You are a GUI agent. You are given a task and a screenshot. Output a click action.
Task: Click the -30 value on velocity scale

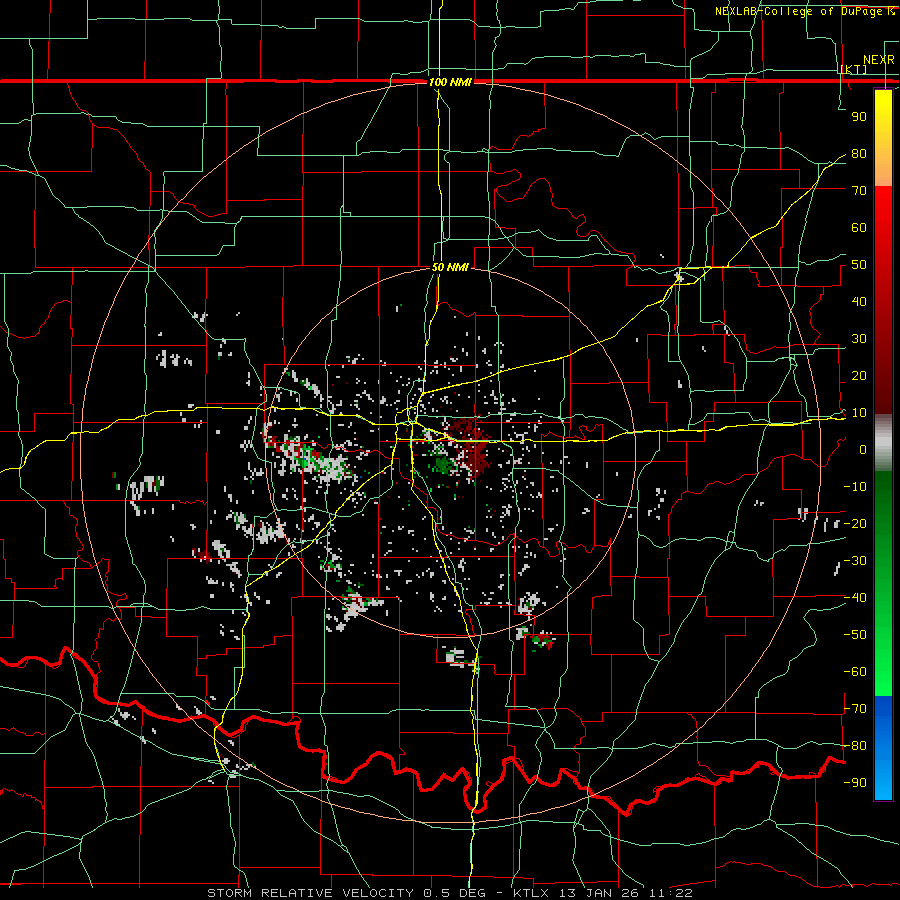(x=855, y=561)
